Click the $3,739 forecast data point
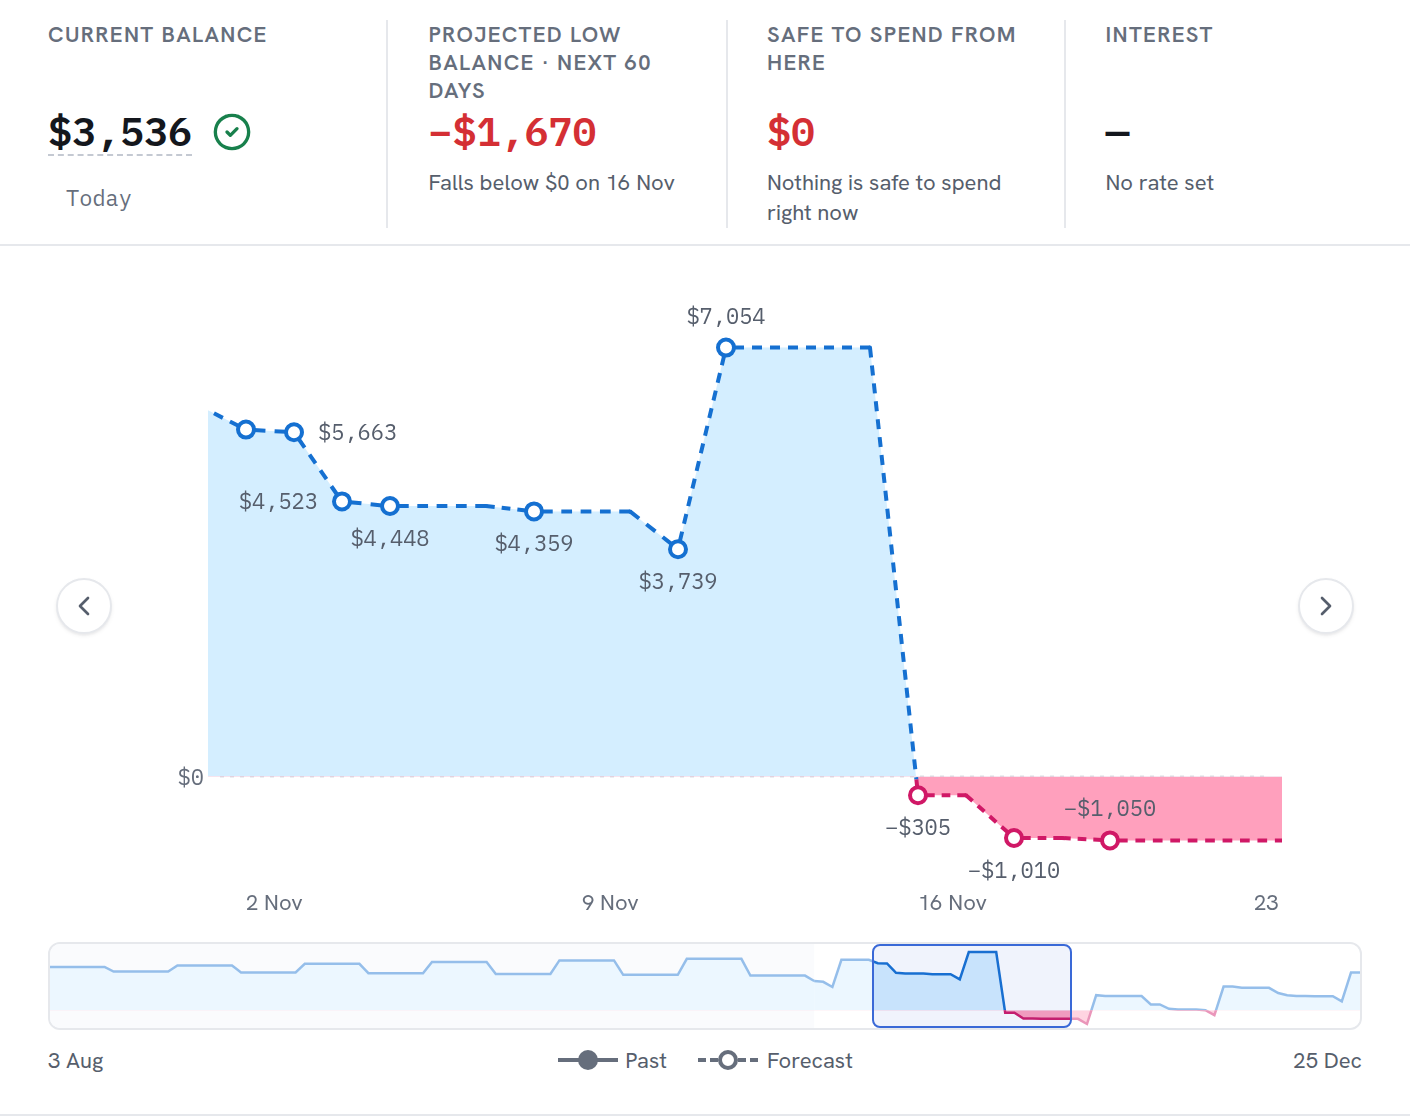The image size is (1410, 1116). click(x=678, y=549)
